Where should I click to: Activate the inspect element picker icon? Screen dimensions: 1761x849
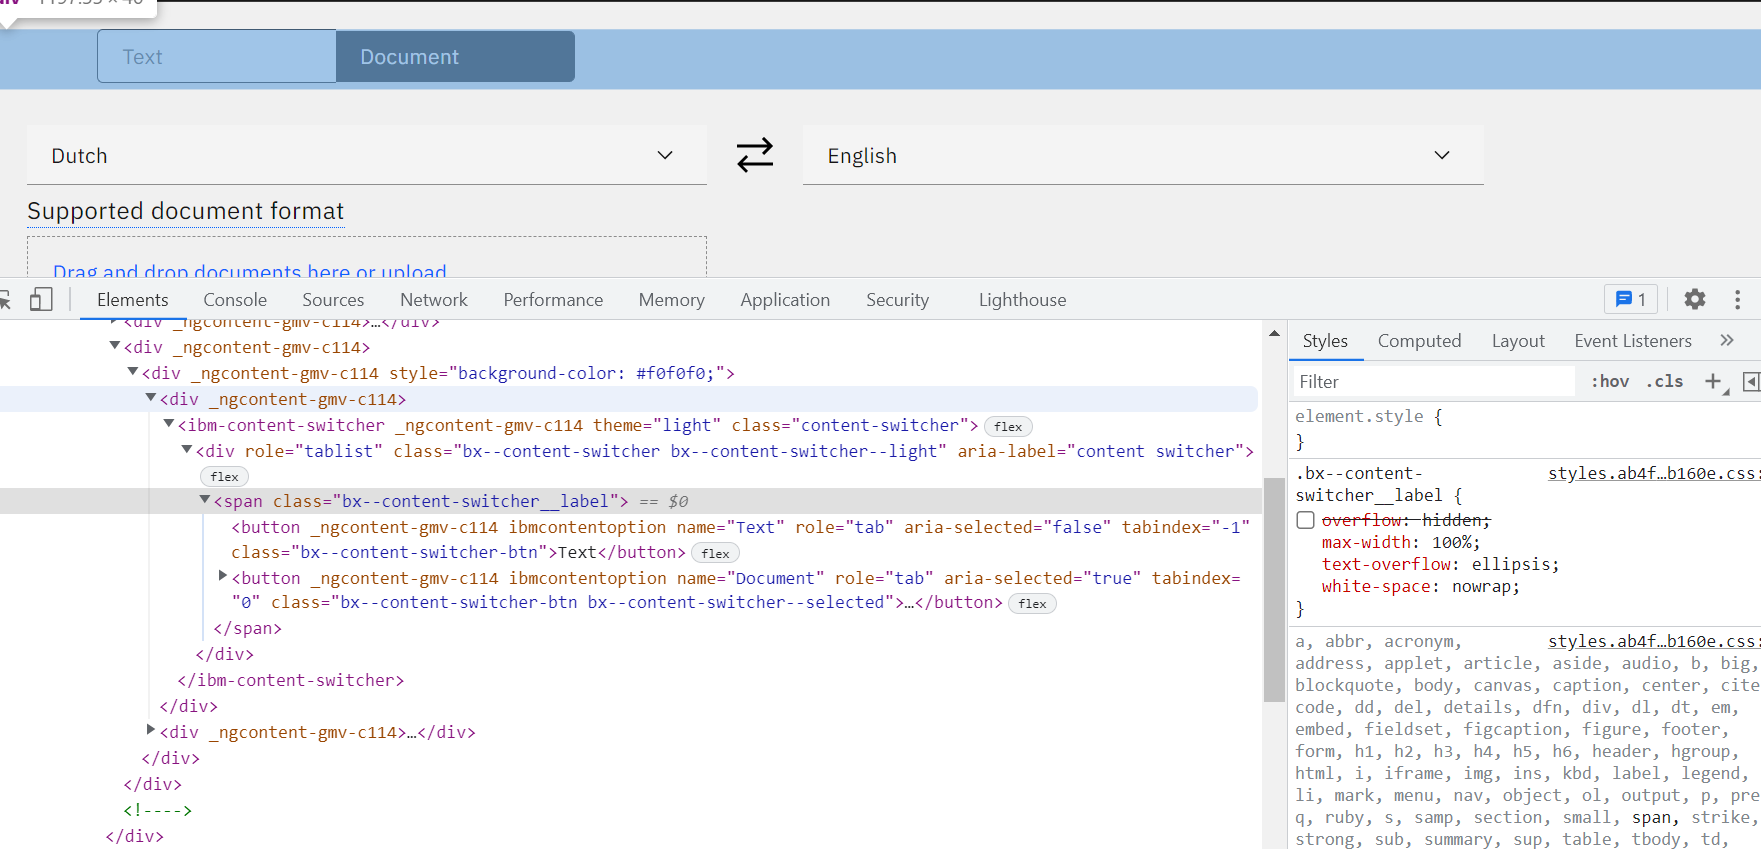[5, 299]
